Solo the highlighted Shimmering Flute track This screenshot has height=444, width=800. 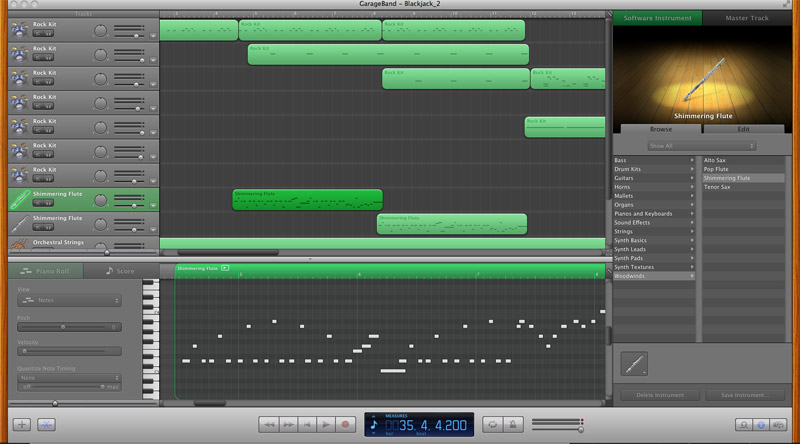tap(48, 203)
